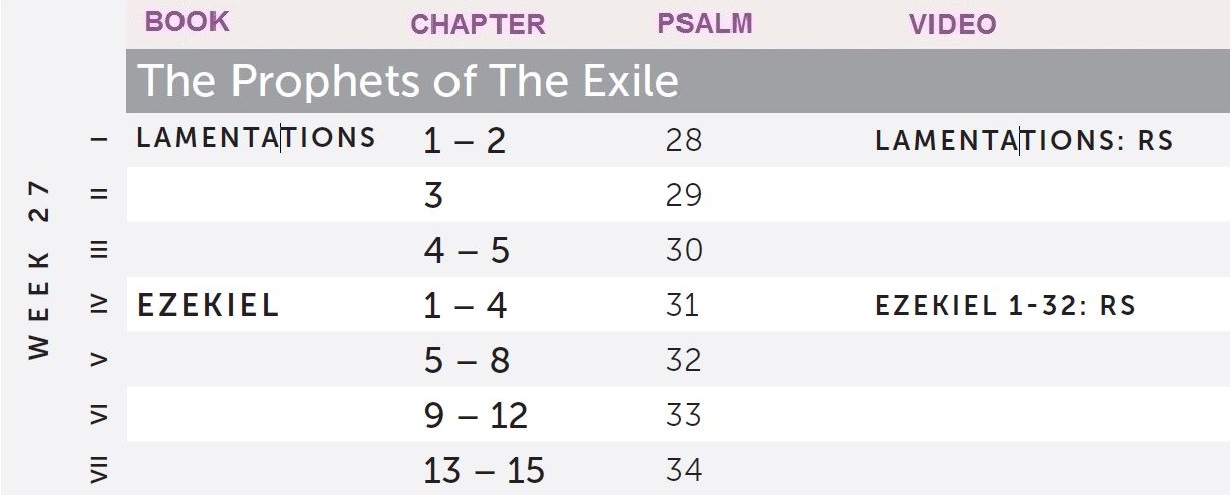
Task: Click The Prophets of The Exile heading
Action: pos(407,80)
